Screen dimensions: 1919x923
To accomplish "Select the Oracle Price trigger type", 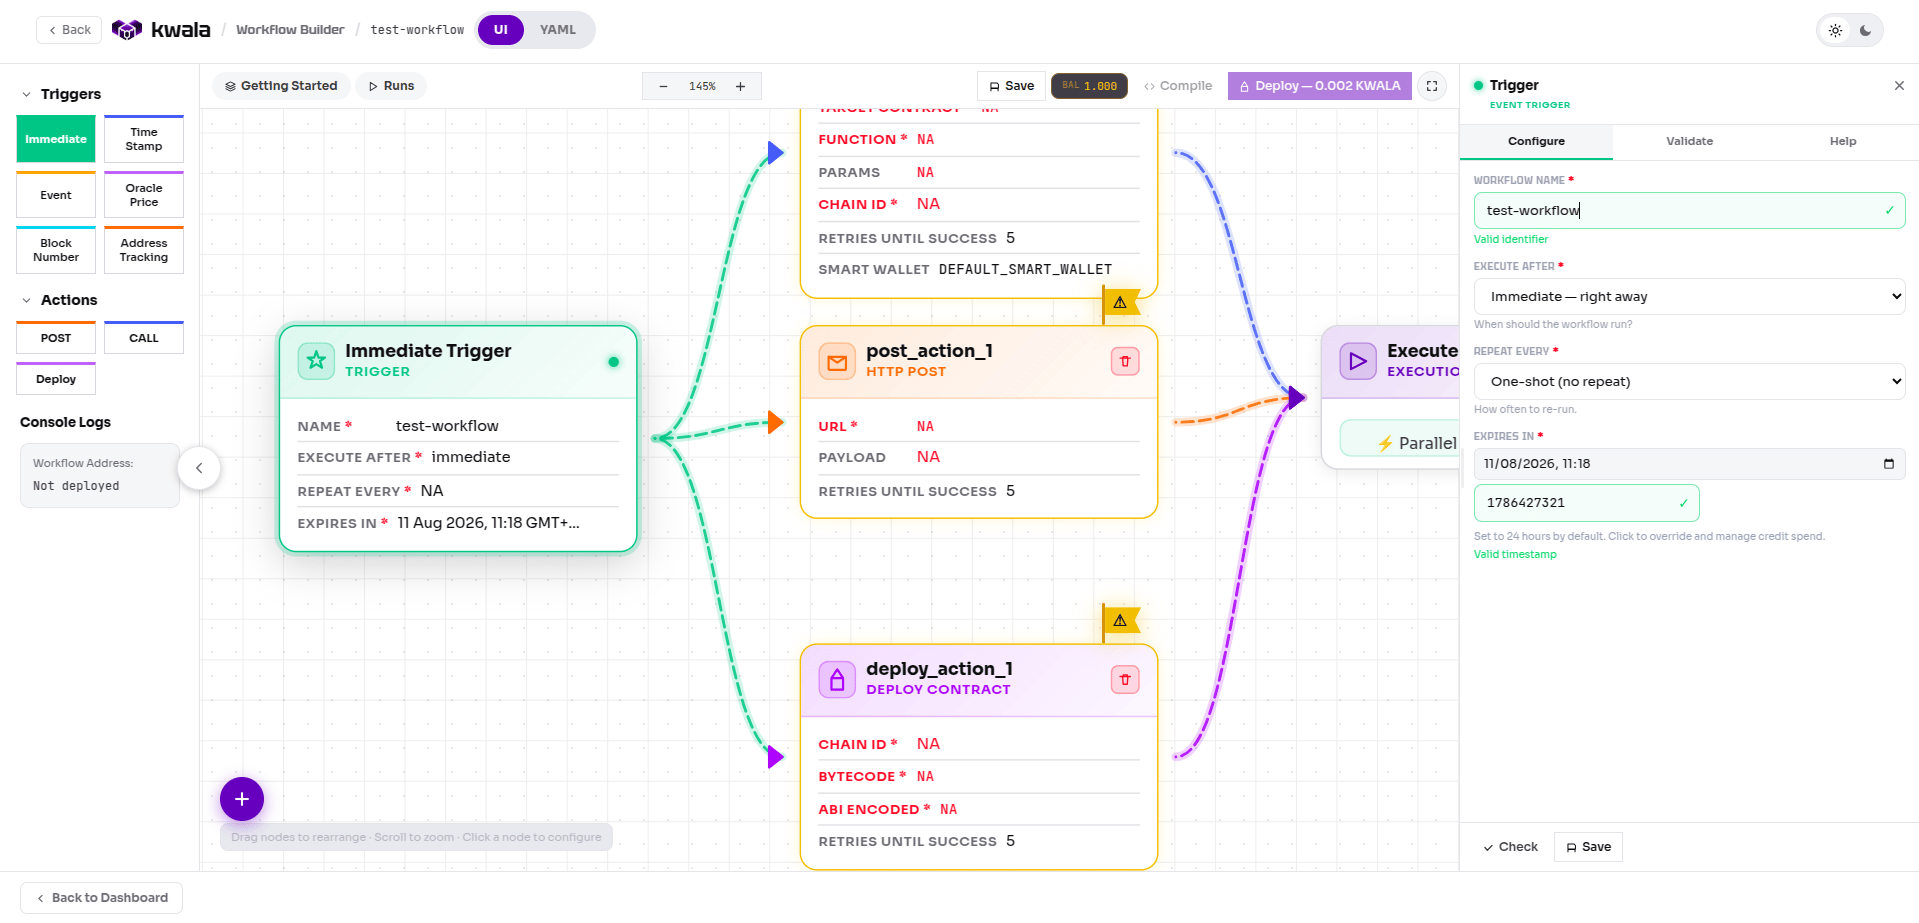I will point(144,195).
